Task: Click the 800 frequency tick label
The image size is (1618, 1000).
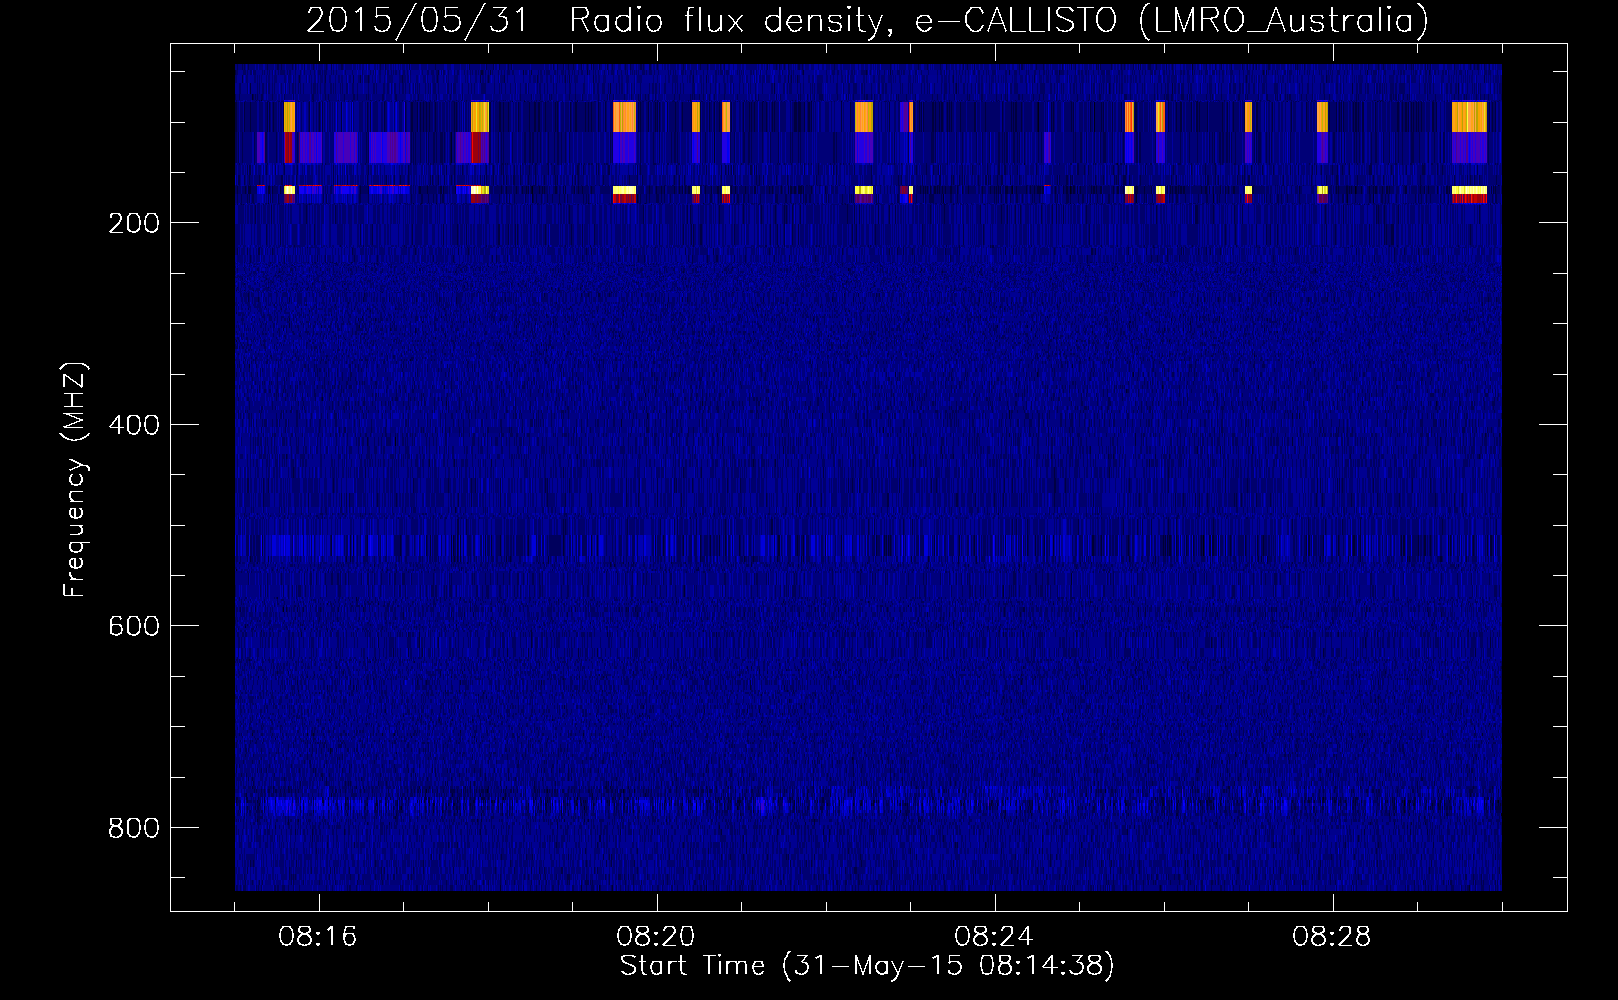Action: pyautogui.click(x=134, y=828)
